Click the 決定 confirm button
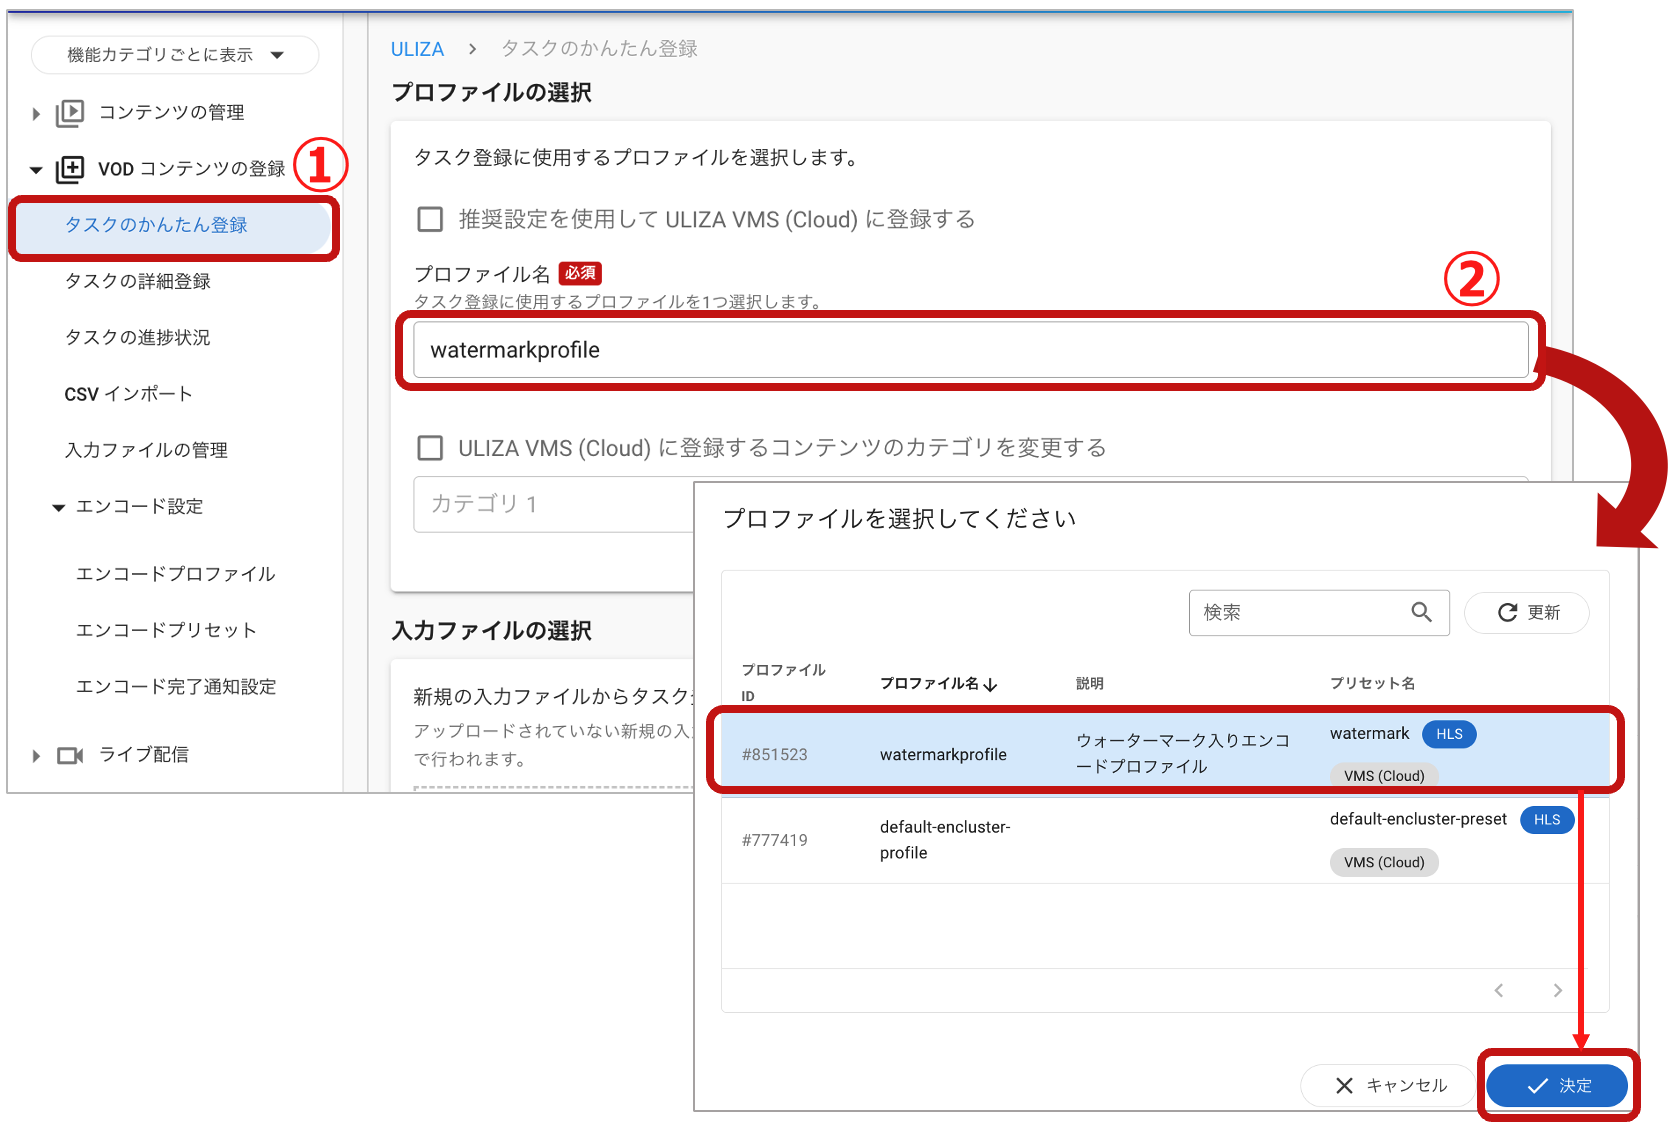 coord(1557,1085)
